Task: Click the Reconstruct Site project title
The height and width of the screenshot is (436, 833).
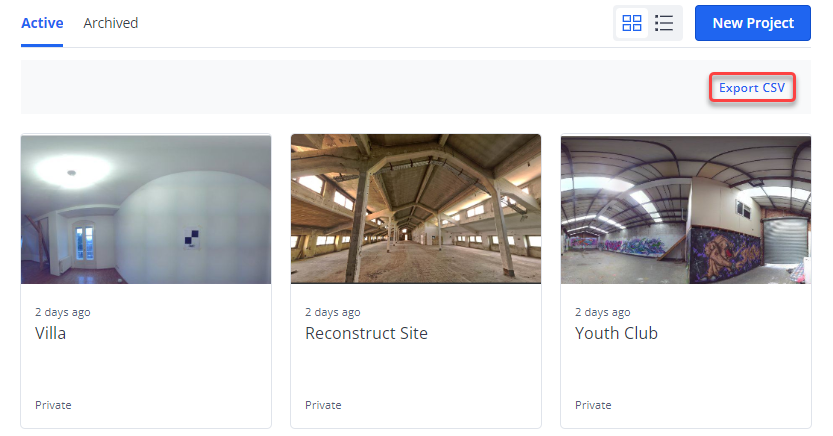Action: pyautogui.click(x=366, y=333)
